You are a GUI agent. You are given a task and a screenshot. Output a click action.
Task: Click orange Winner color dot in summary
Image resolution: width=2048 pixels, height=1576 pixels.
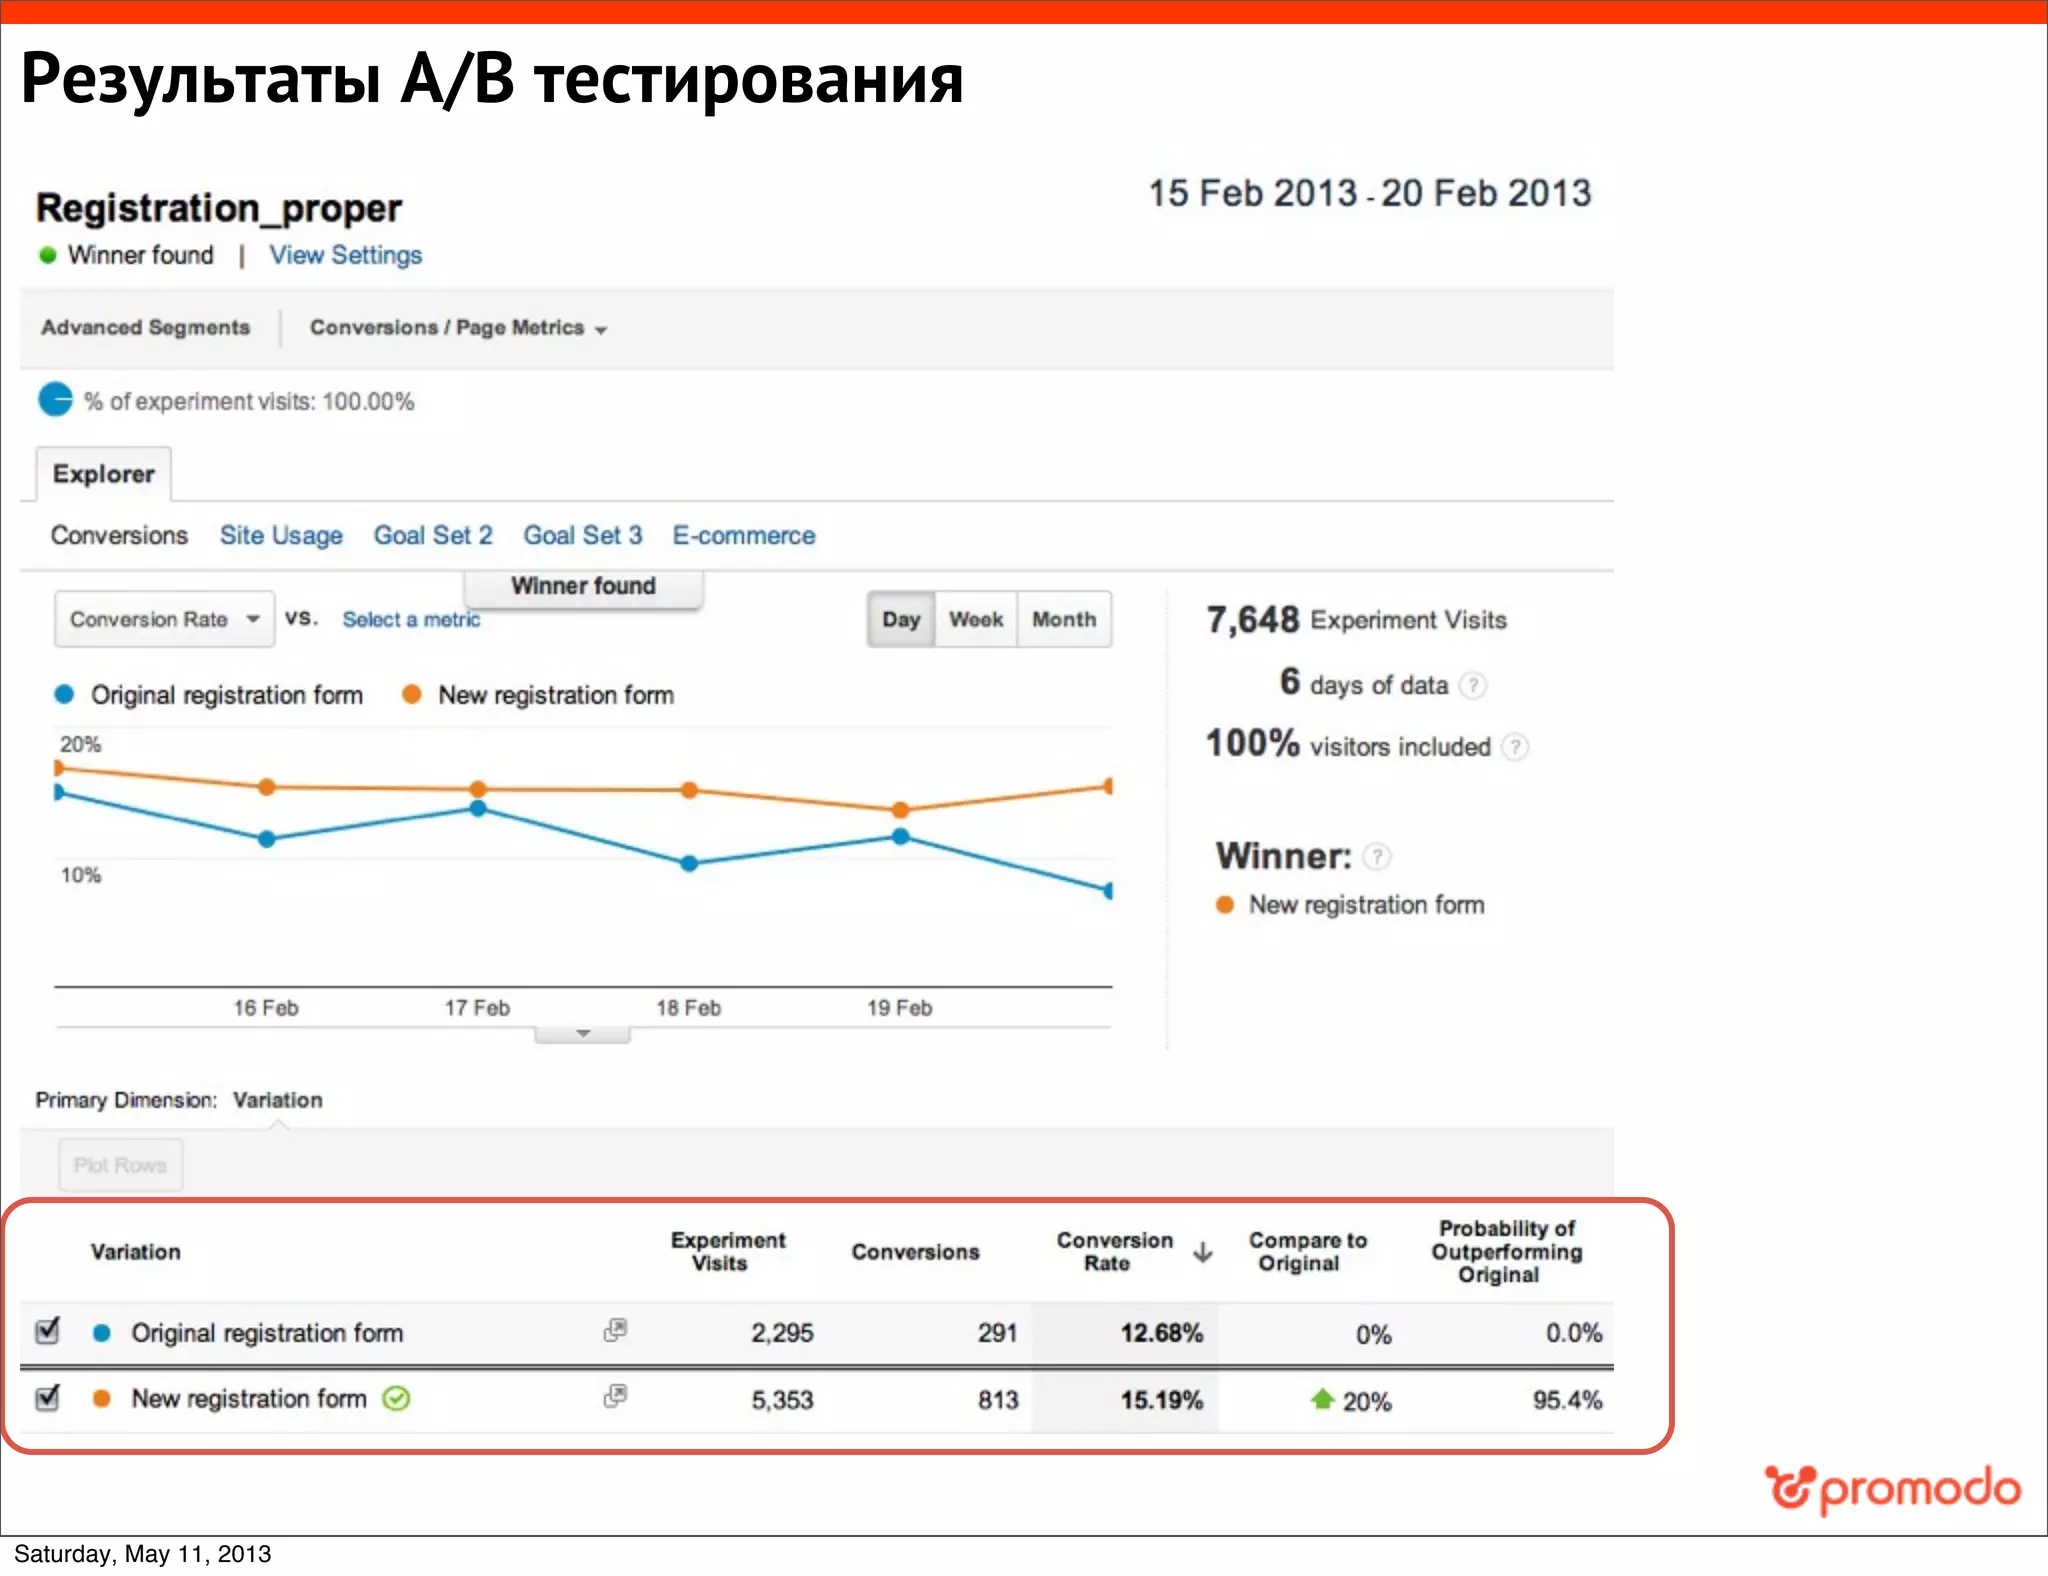[x=1225, y=905]
